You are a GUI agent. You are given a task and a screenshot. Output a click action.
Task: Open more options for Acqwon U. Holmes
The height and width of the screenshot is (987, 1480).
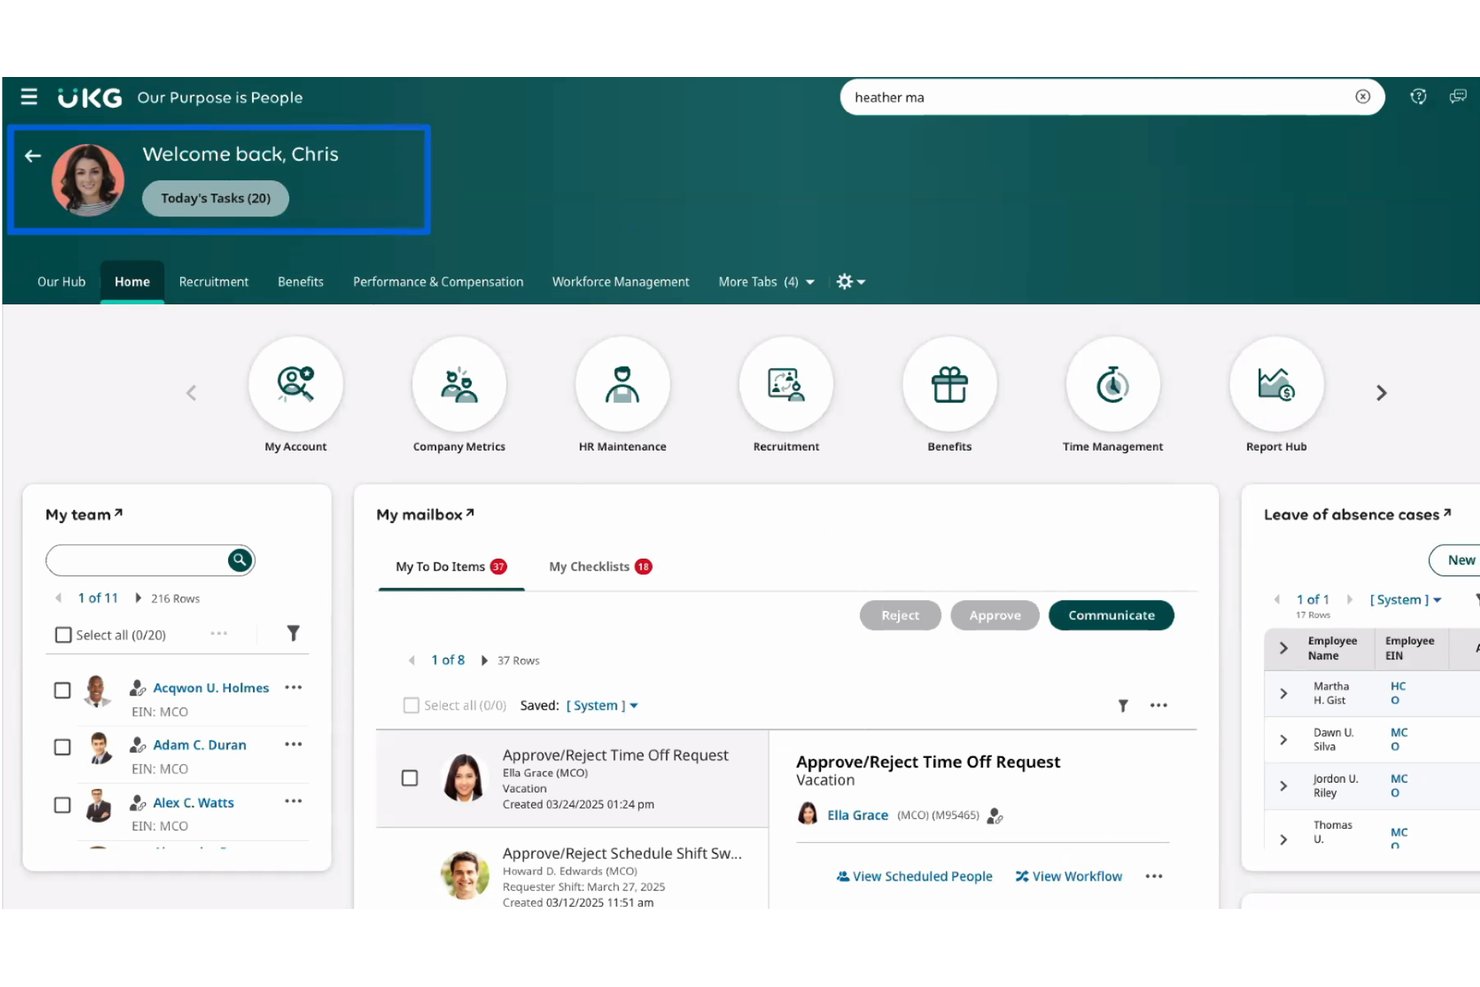coord(293,687)
